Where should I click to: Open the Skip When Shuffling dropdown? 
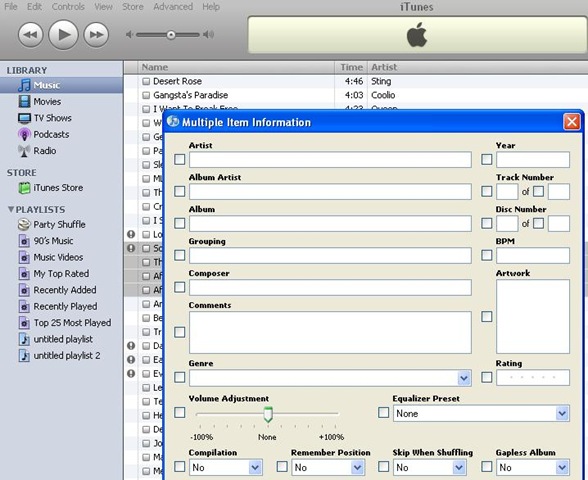(x=459, y=467)
